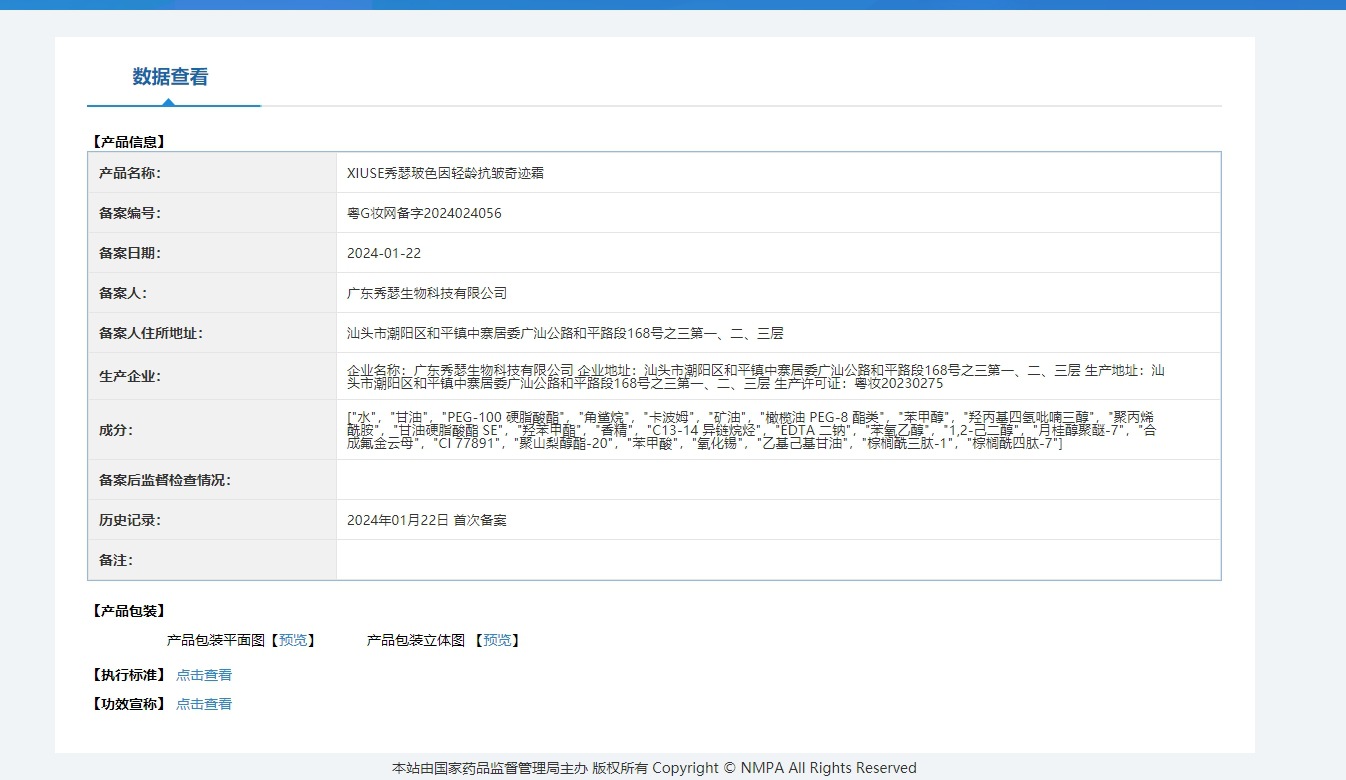This screenshot has height=780, width=1346.
Task: Click 点击查看 next to 功效宣称
Action: (x=203, y=703)
